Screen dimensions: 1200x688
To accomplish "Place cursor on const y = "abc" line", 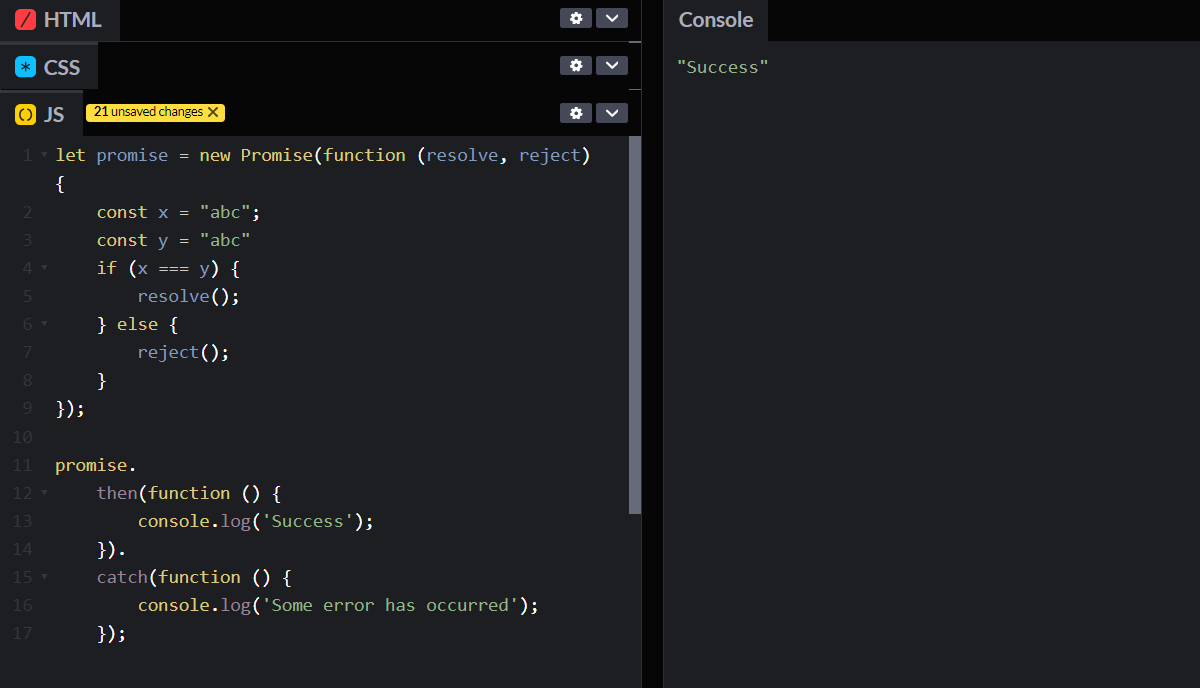I will [173, 240].
